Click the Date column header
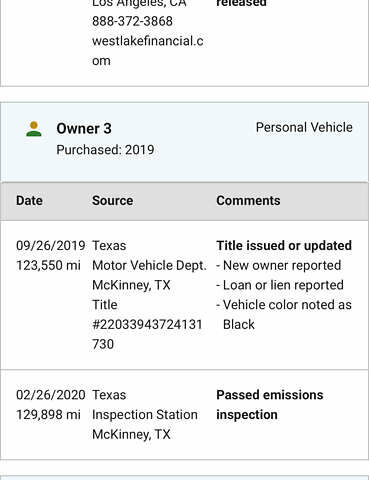Image resolution: width=369 pixels, height=480 pixels. point(29,201)
